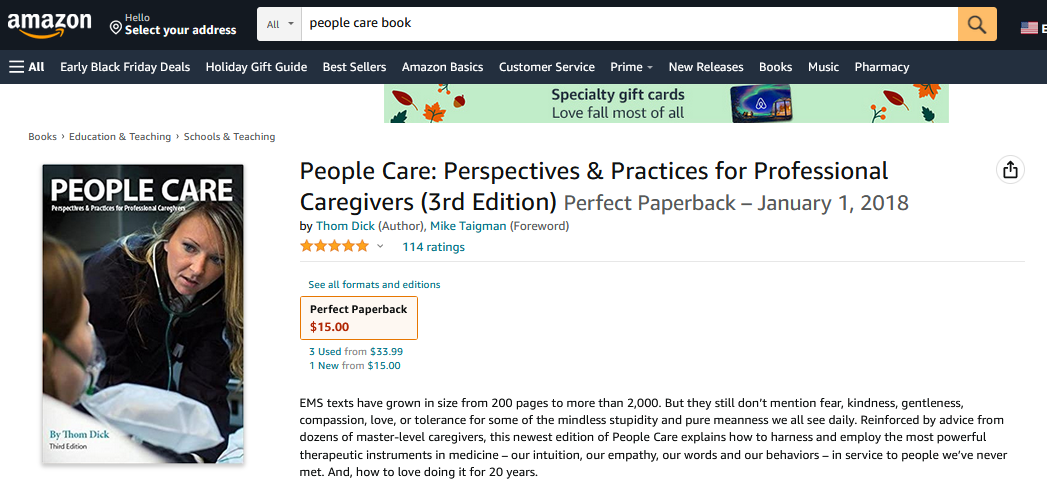
Task: Open the hamburger All menu
Action: (27, 67)
